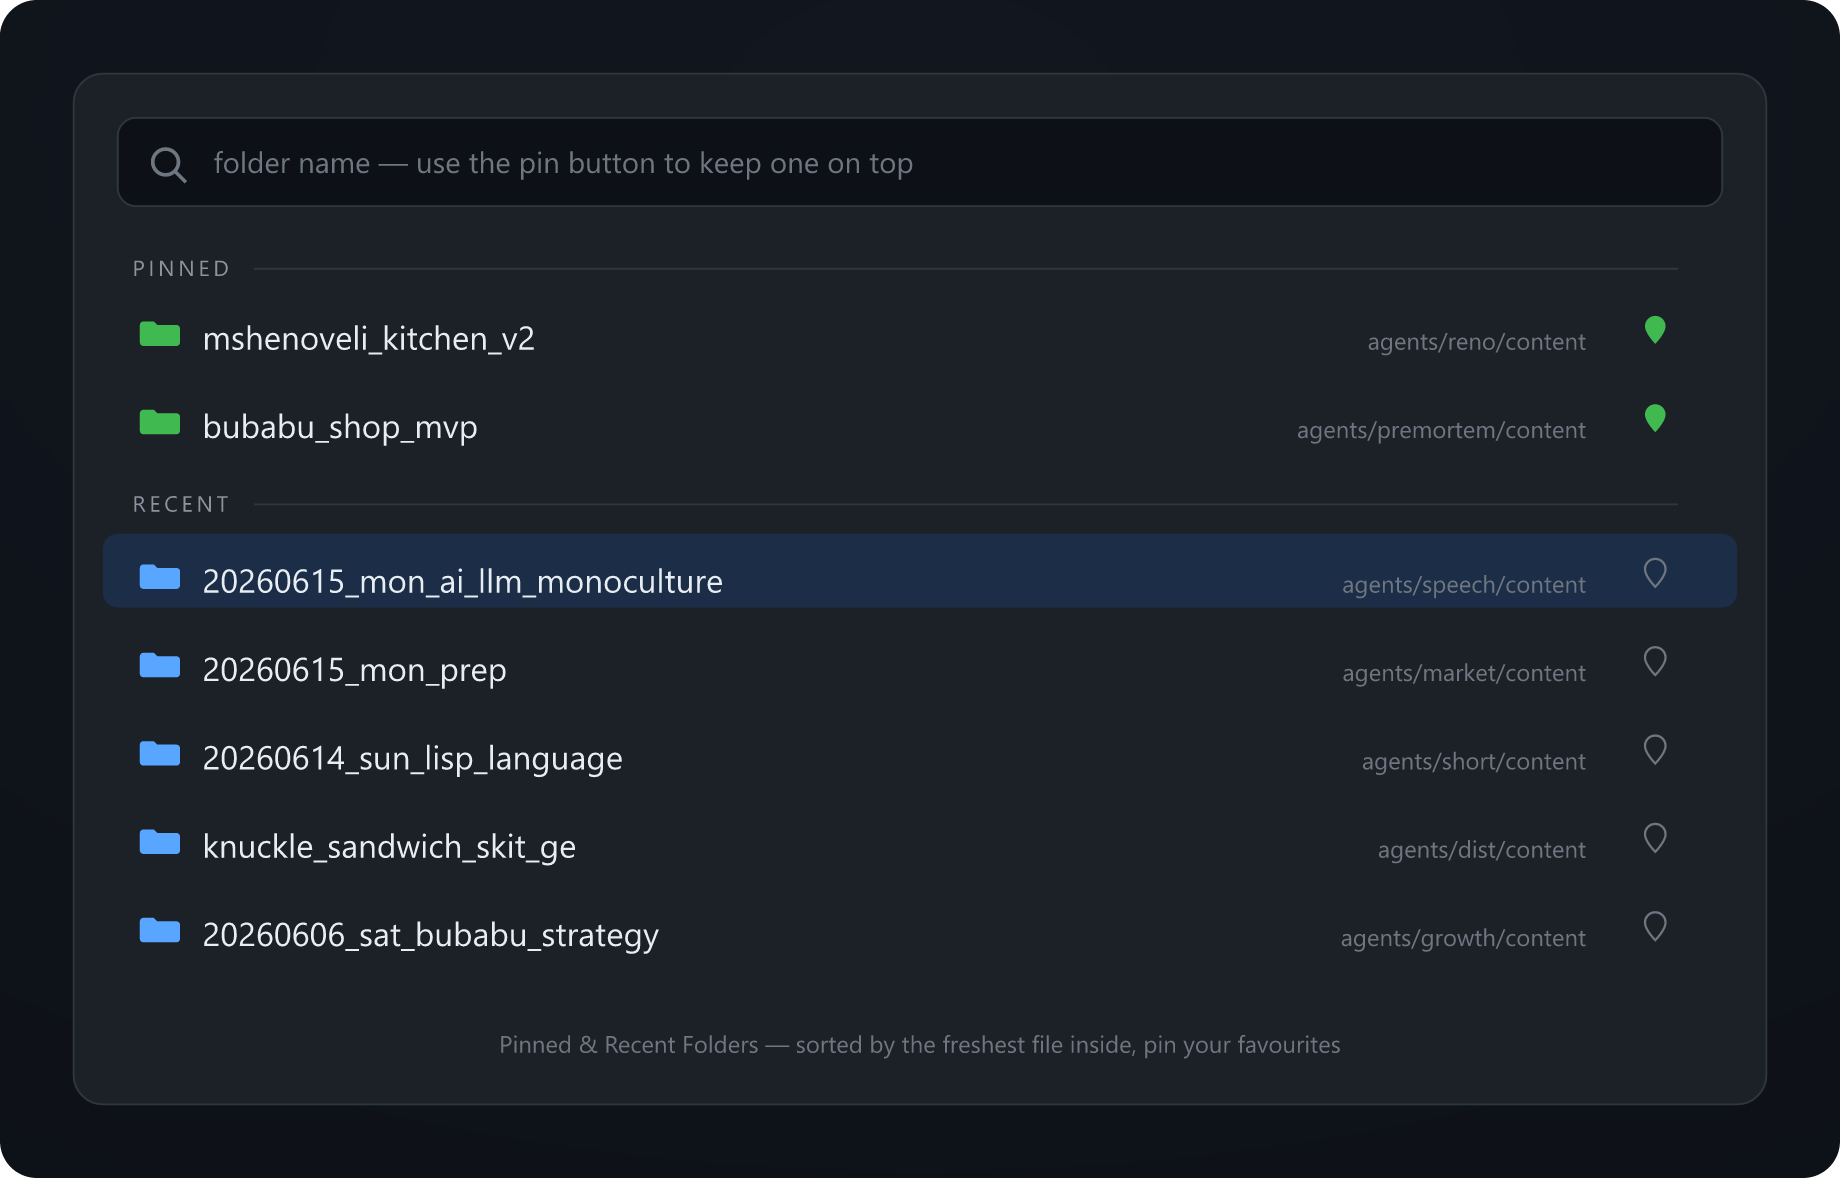
Task: Click the PINNED section header
Action: pos(182,269)
